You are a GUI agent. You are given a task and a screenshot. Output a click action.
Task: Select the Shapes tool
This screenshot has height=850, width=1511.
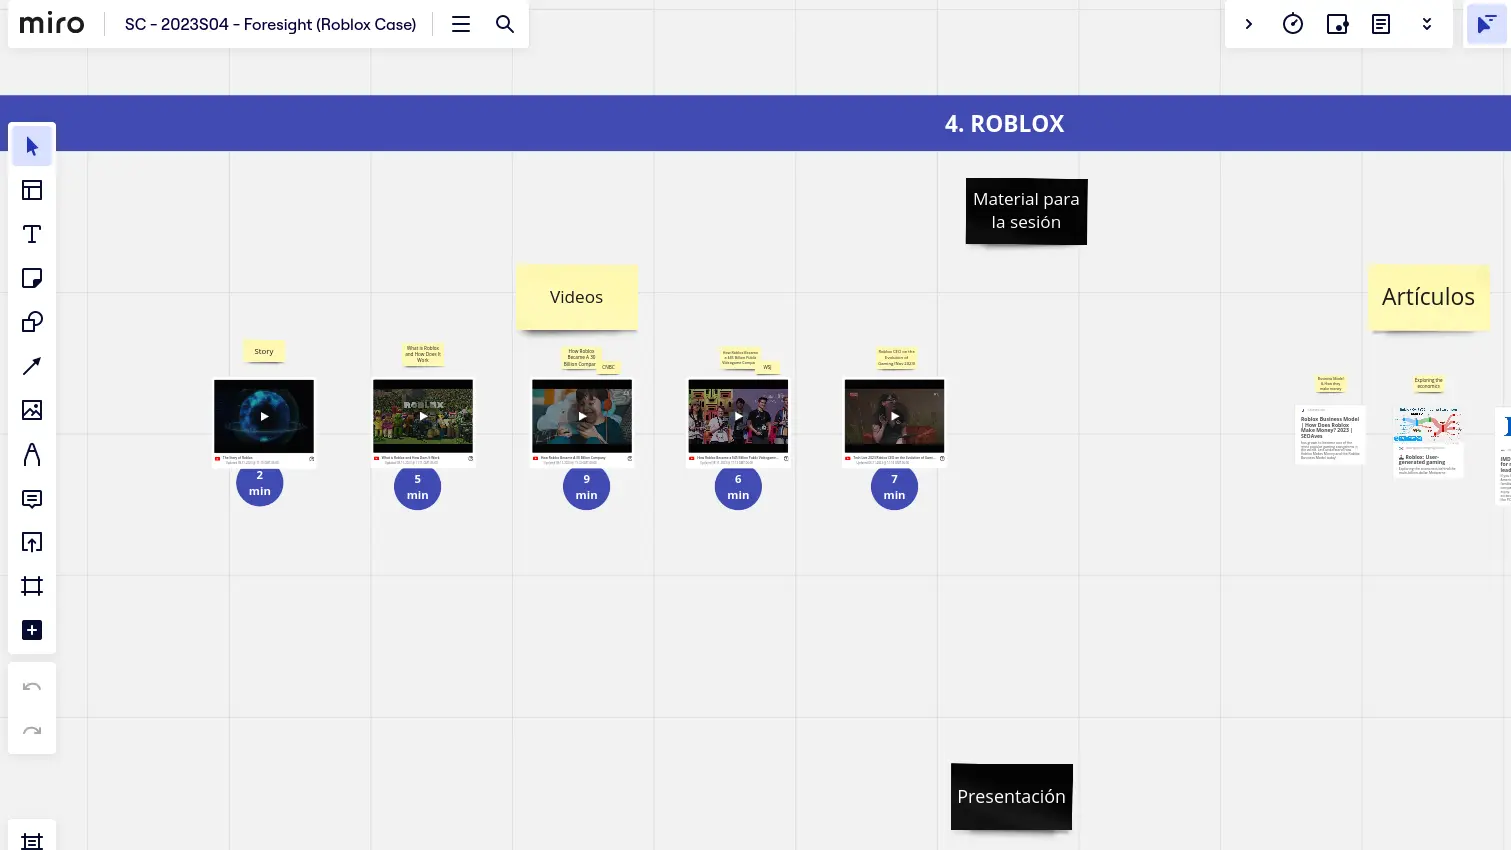tap(32, 322)
